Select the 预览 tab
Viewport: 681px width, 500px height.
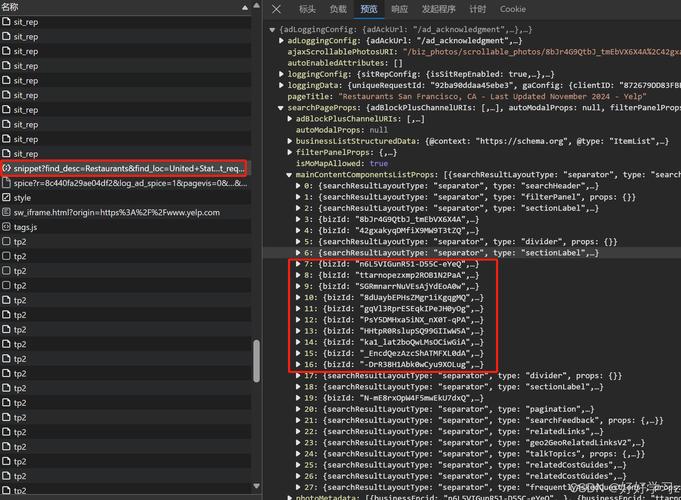pos(369,9)
